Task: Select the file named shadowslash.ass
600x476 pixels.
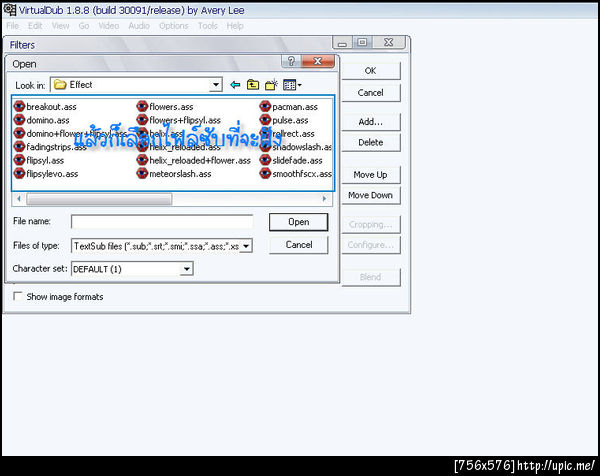Action: click(x=296, y=147)
